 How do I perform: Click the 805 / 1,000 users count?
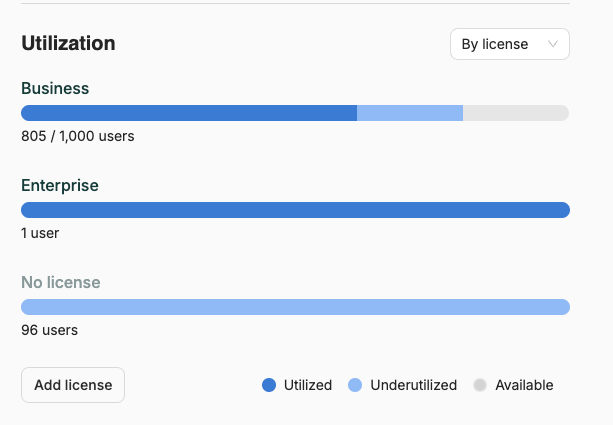tap(77, 136)
